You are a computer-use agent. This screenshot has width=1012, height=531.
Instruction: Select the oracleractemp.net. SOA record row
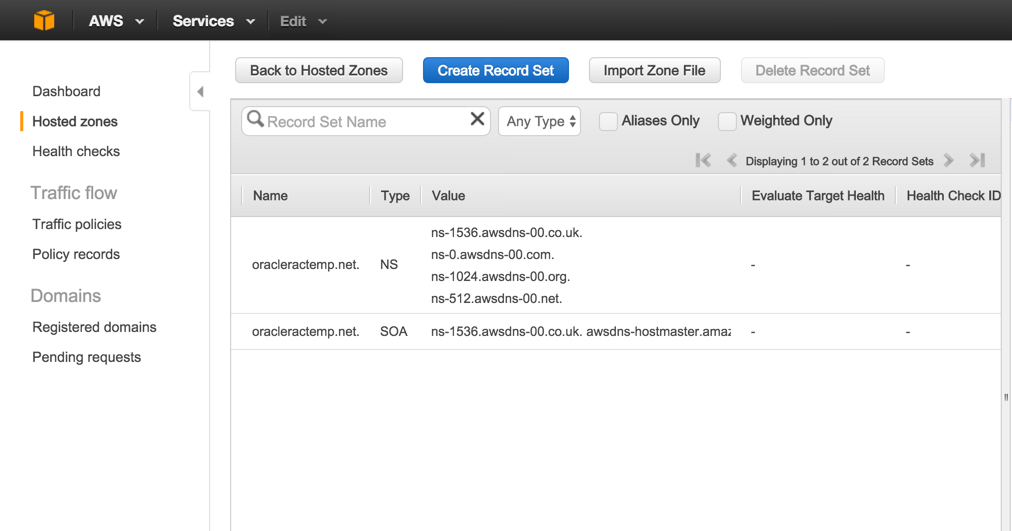pos(616,332)
